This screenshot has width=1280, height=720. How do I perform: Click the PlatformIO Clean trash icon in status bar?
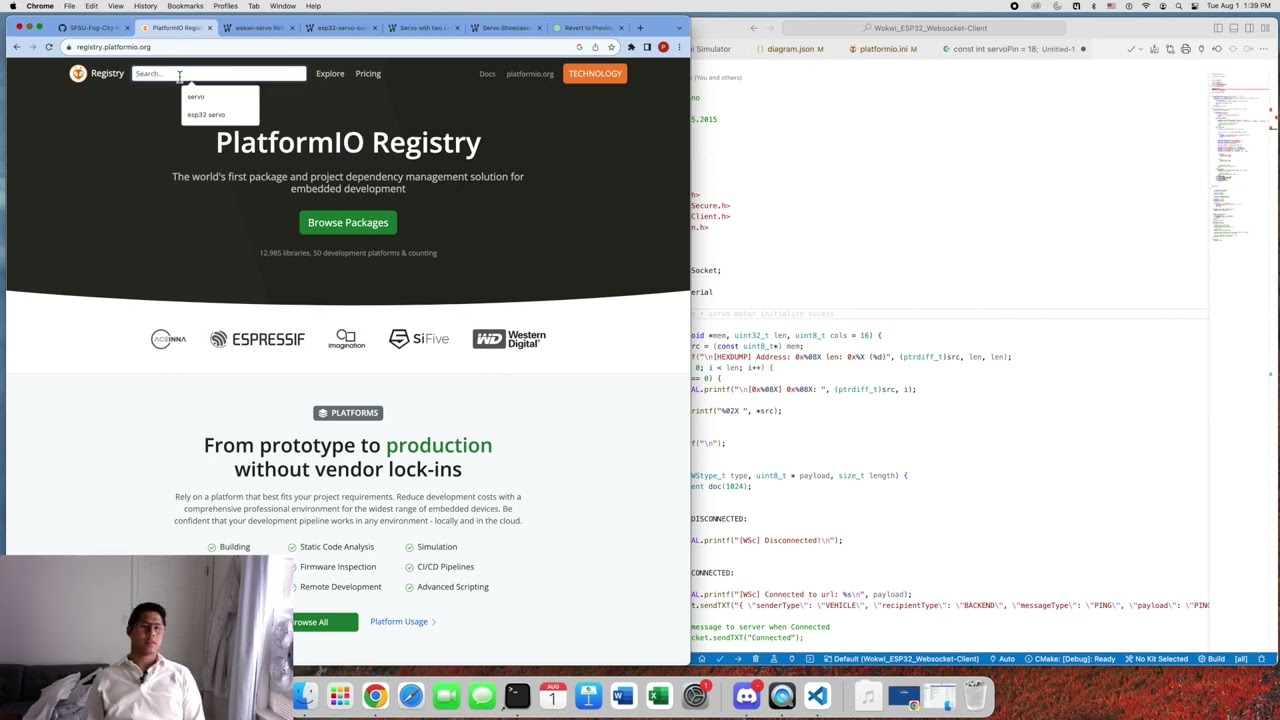tap(756, 659)
